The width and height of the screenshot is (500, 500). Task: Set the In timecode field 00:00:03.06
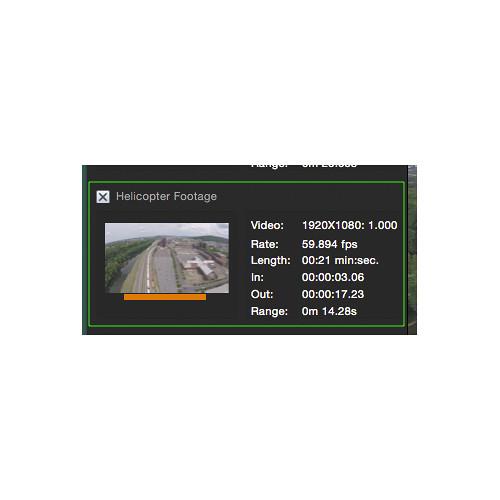click(333, 277)
